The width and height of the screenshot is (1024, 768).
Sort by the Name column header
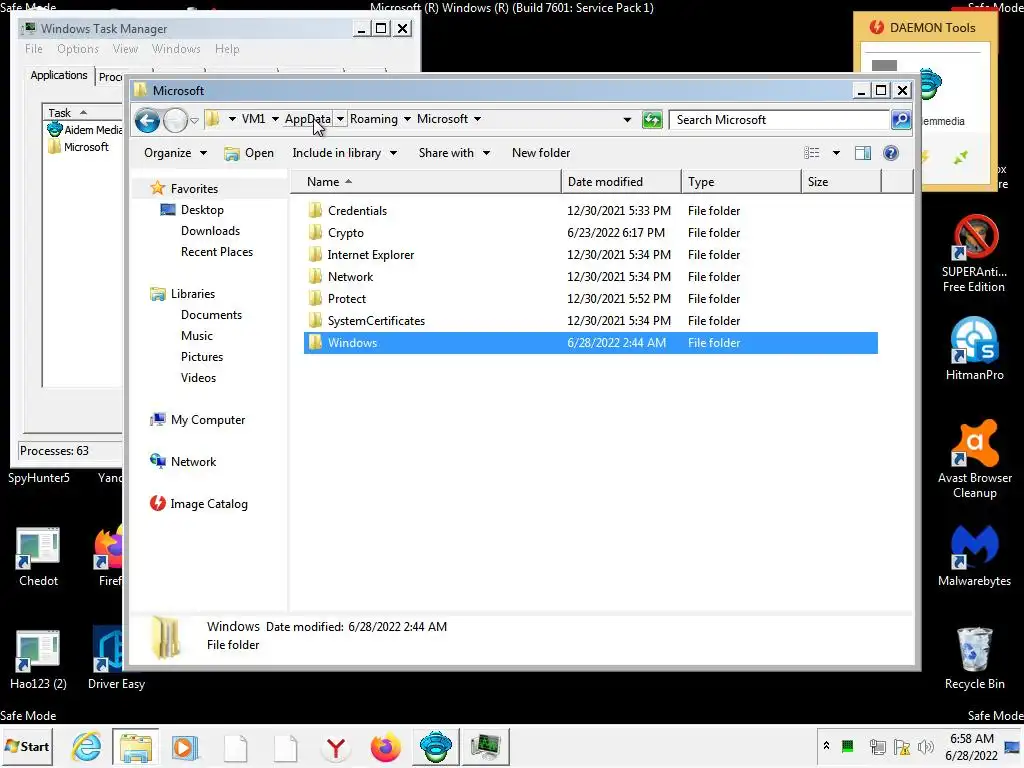point(426,182)
